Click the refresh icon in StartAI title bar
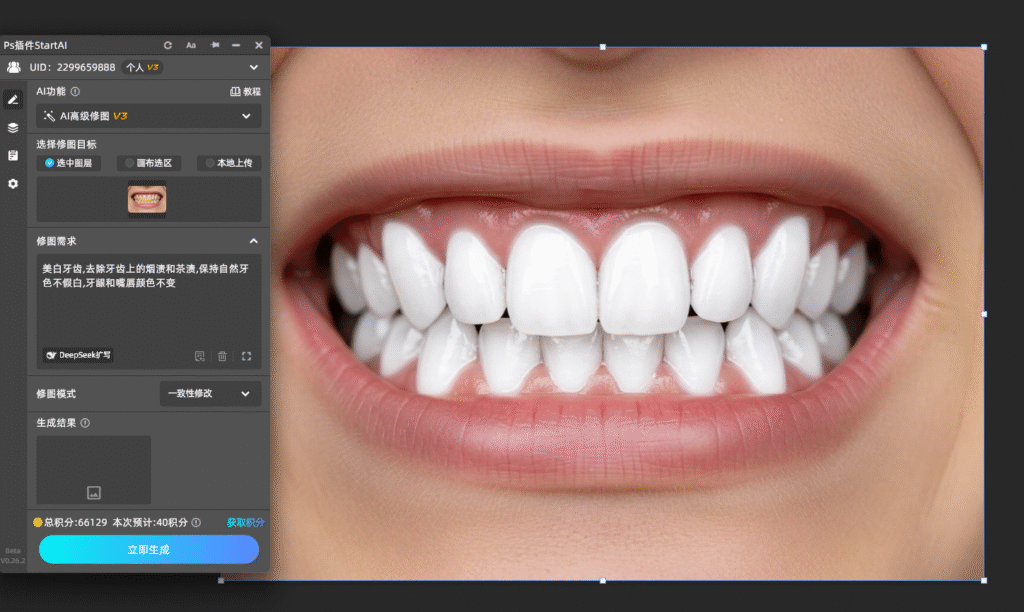1024x612 pixels. pos(168,45)
